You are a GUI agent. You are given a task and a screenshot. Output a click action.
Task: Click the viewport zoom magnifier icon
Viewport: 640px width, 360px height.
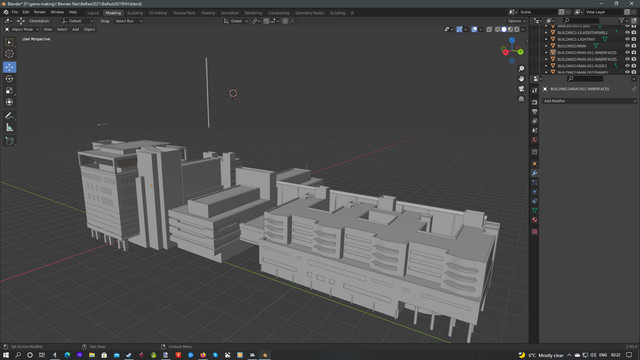(521, 69)
